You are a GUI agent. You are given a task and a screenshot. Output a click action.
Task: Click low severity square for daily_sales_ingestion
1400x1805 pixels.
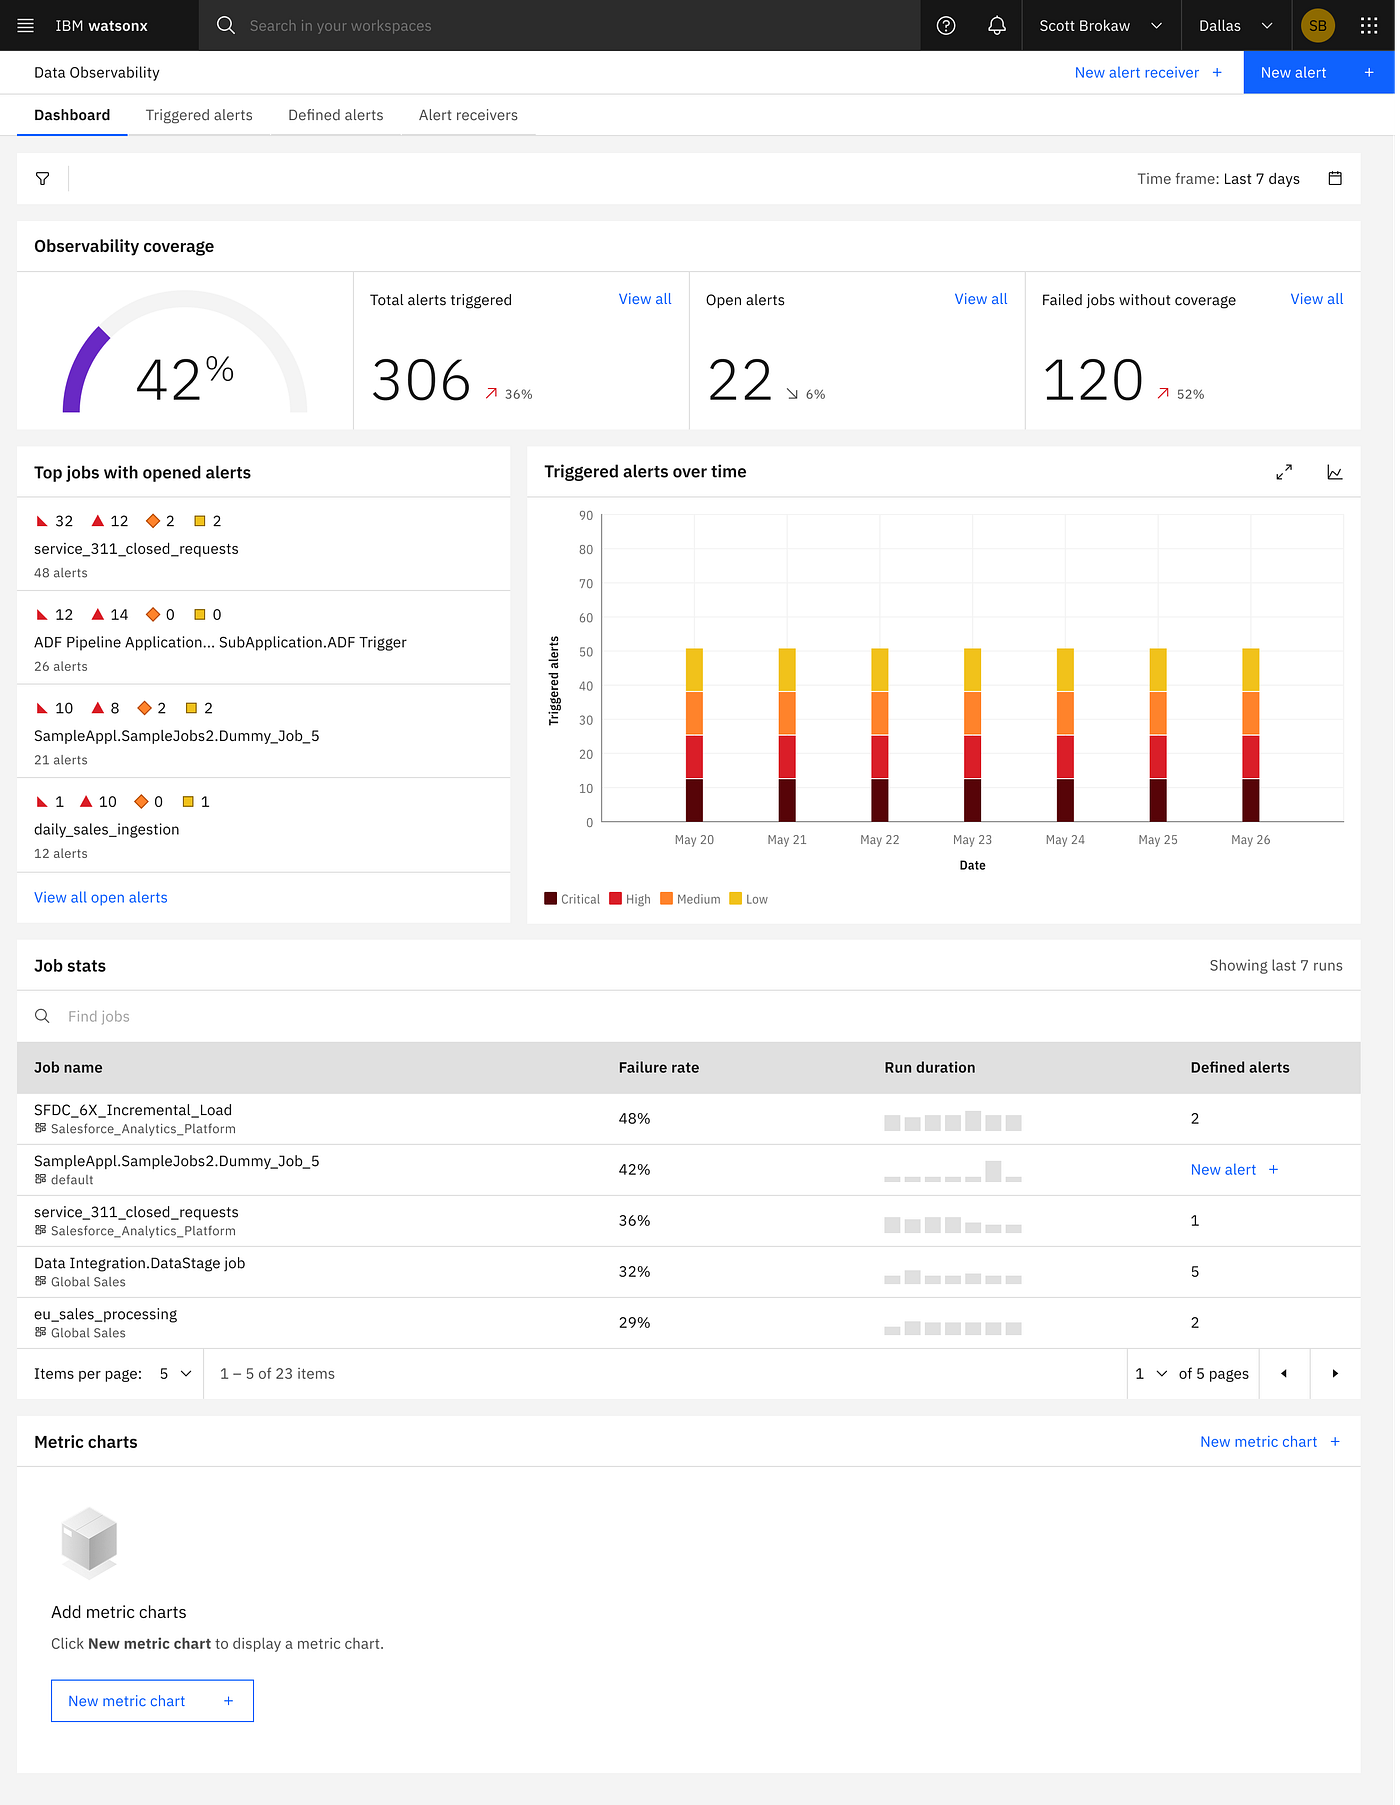tap(188, 801)
